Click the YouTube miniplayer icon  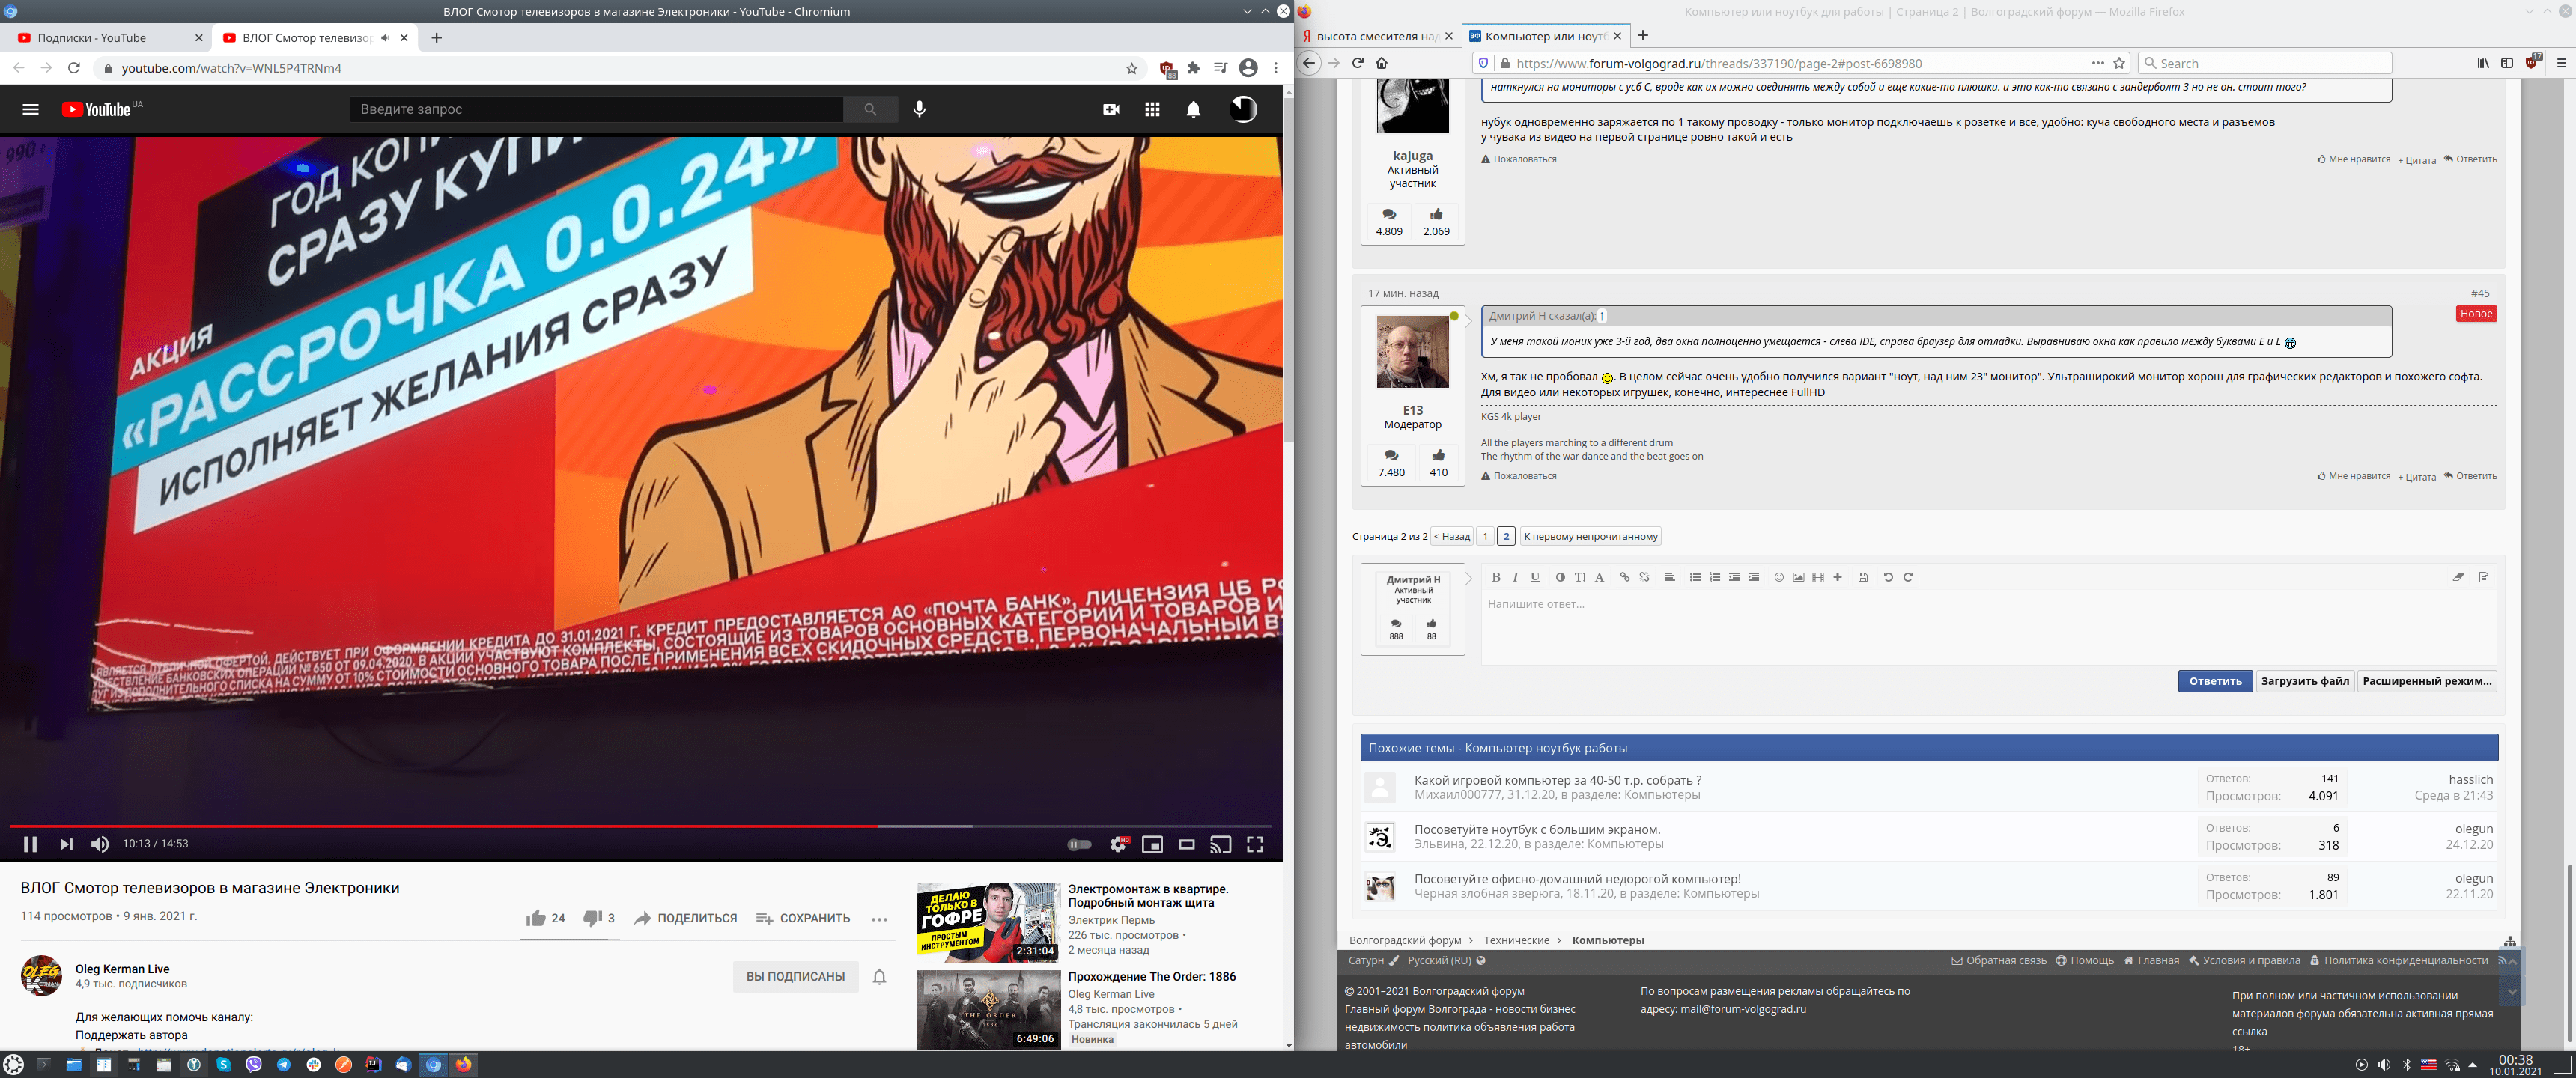(1152, 845)
